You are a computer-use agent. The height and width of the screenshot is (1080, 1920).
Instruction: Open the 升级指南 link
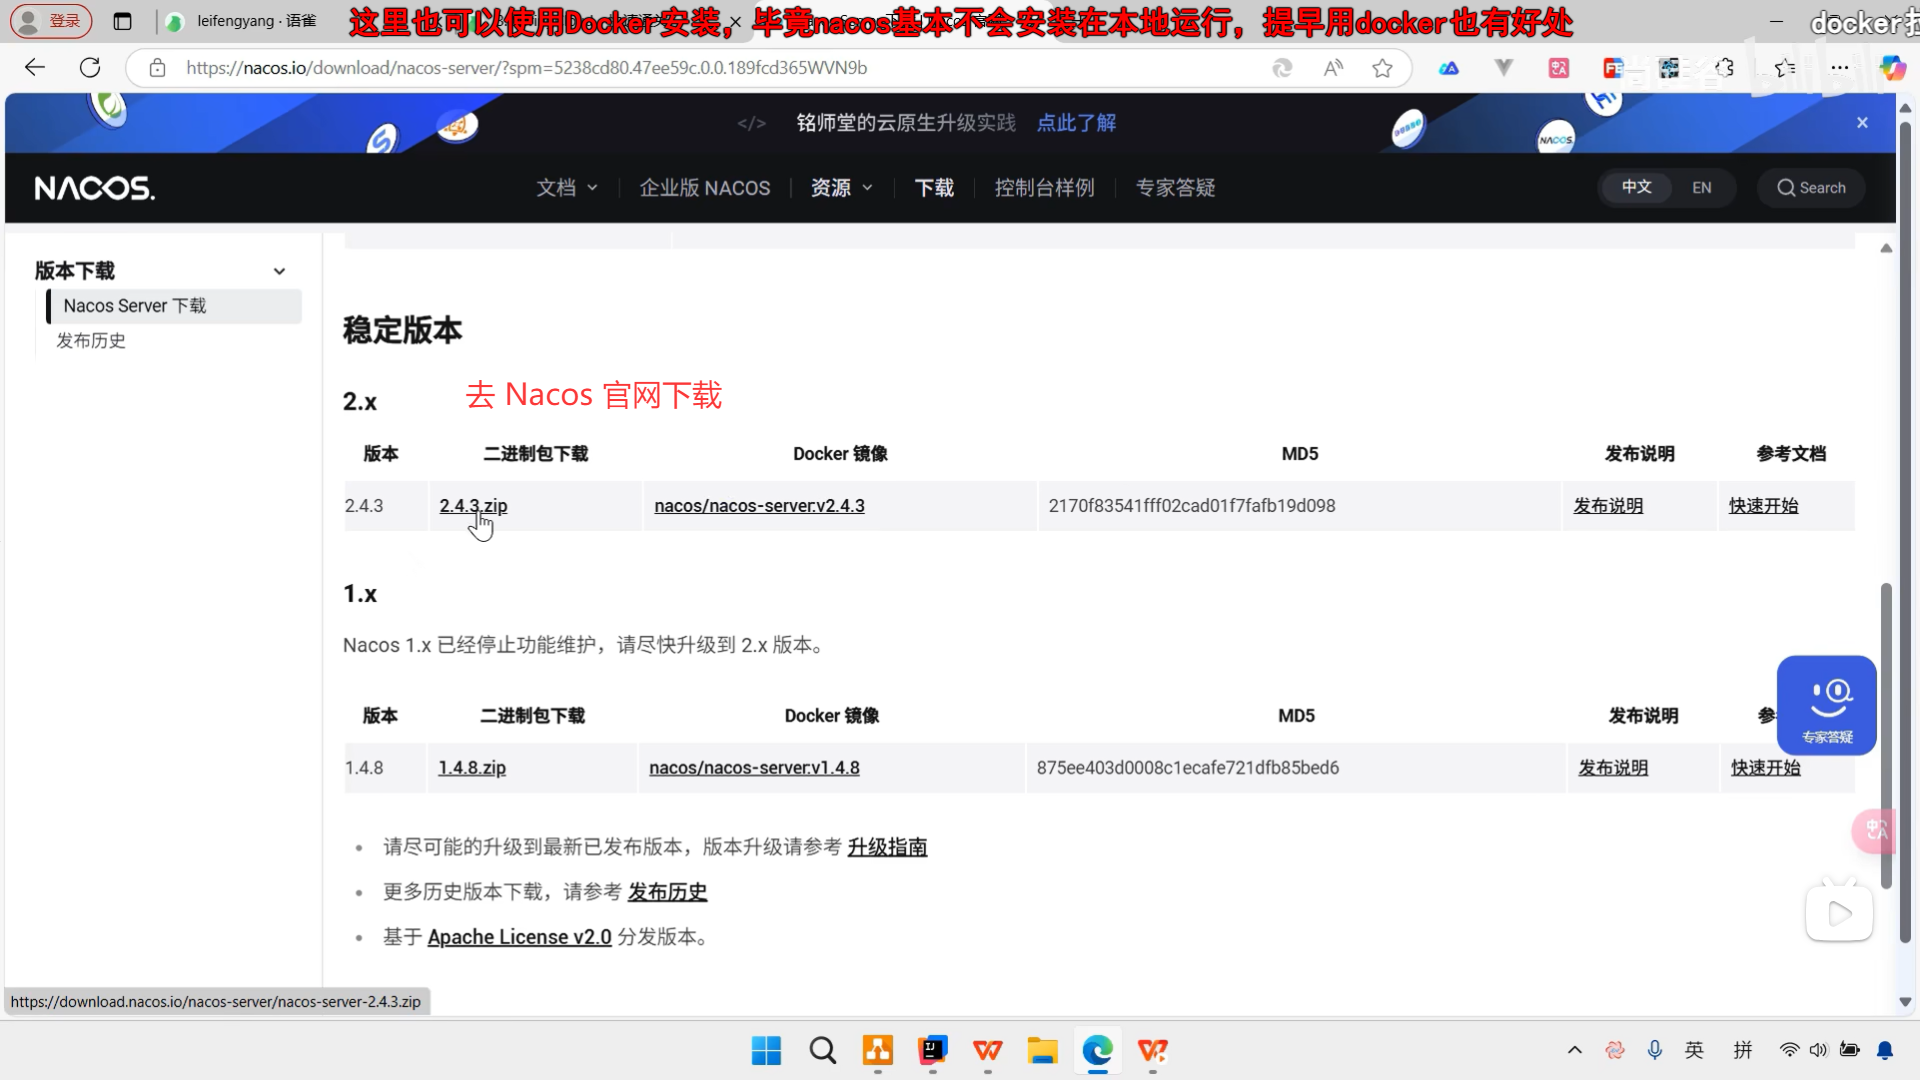click(887, 847)
